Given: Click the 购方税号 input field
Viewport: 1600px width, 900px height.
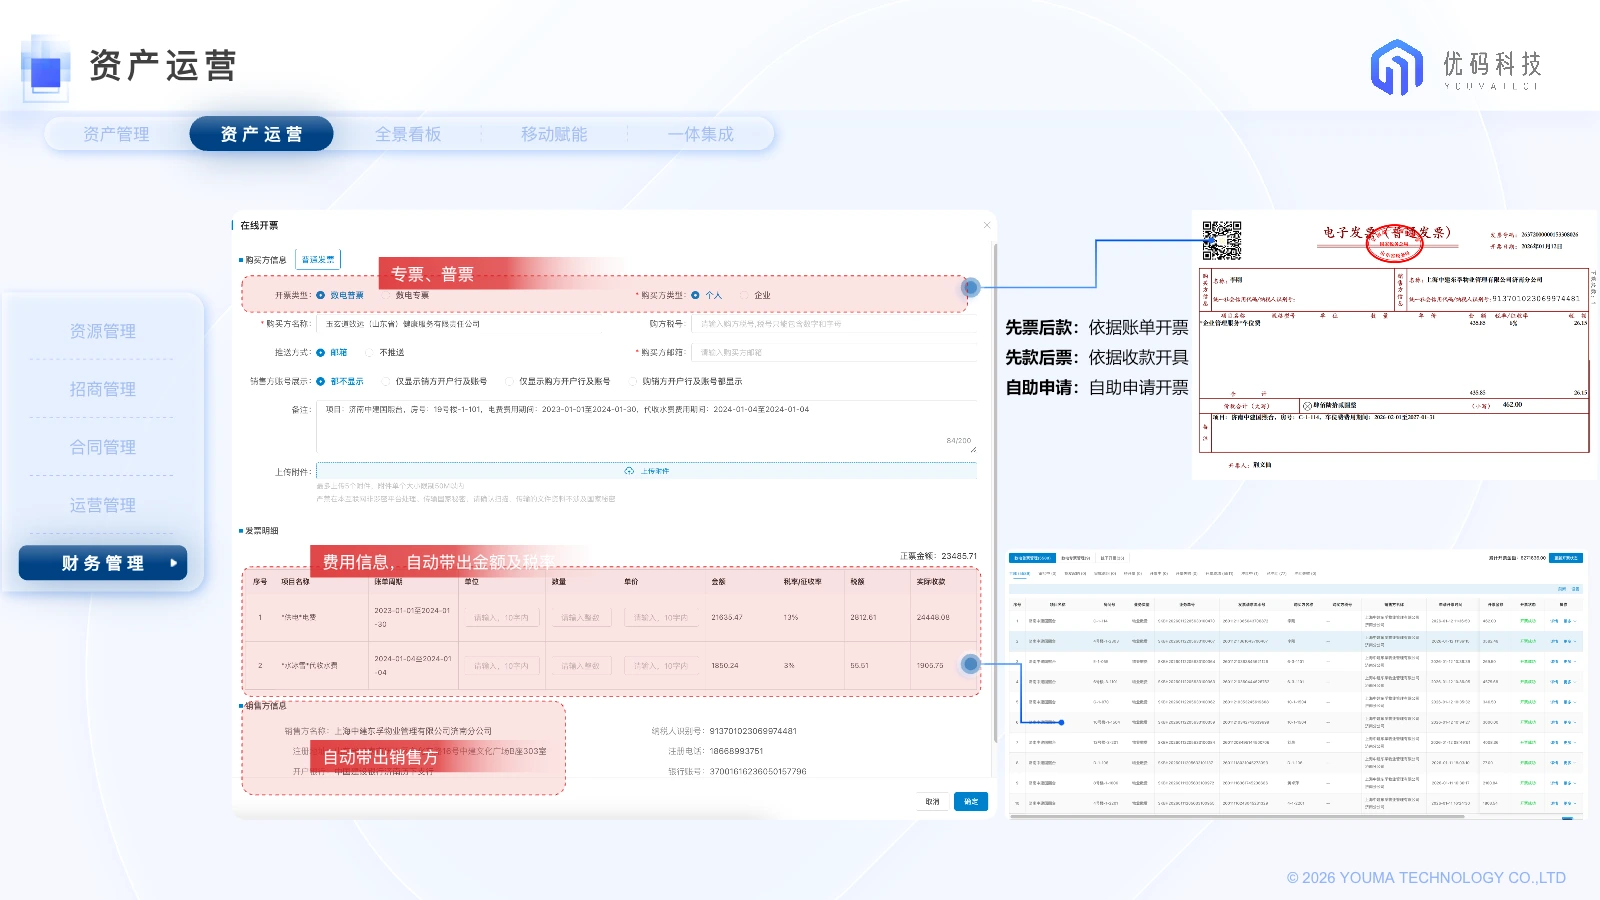Looking at the screenshot, I should (x=835, y=324).
